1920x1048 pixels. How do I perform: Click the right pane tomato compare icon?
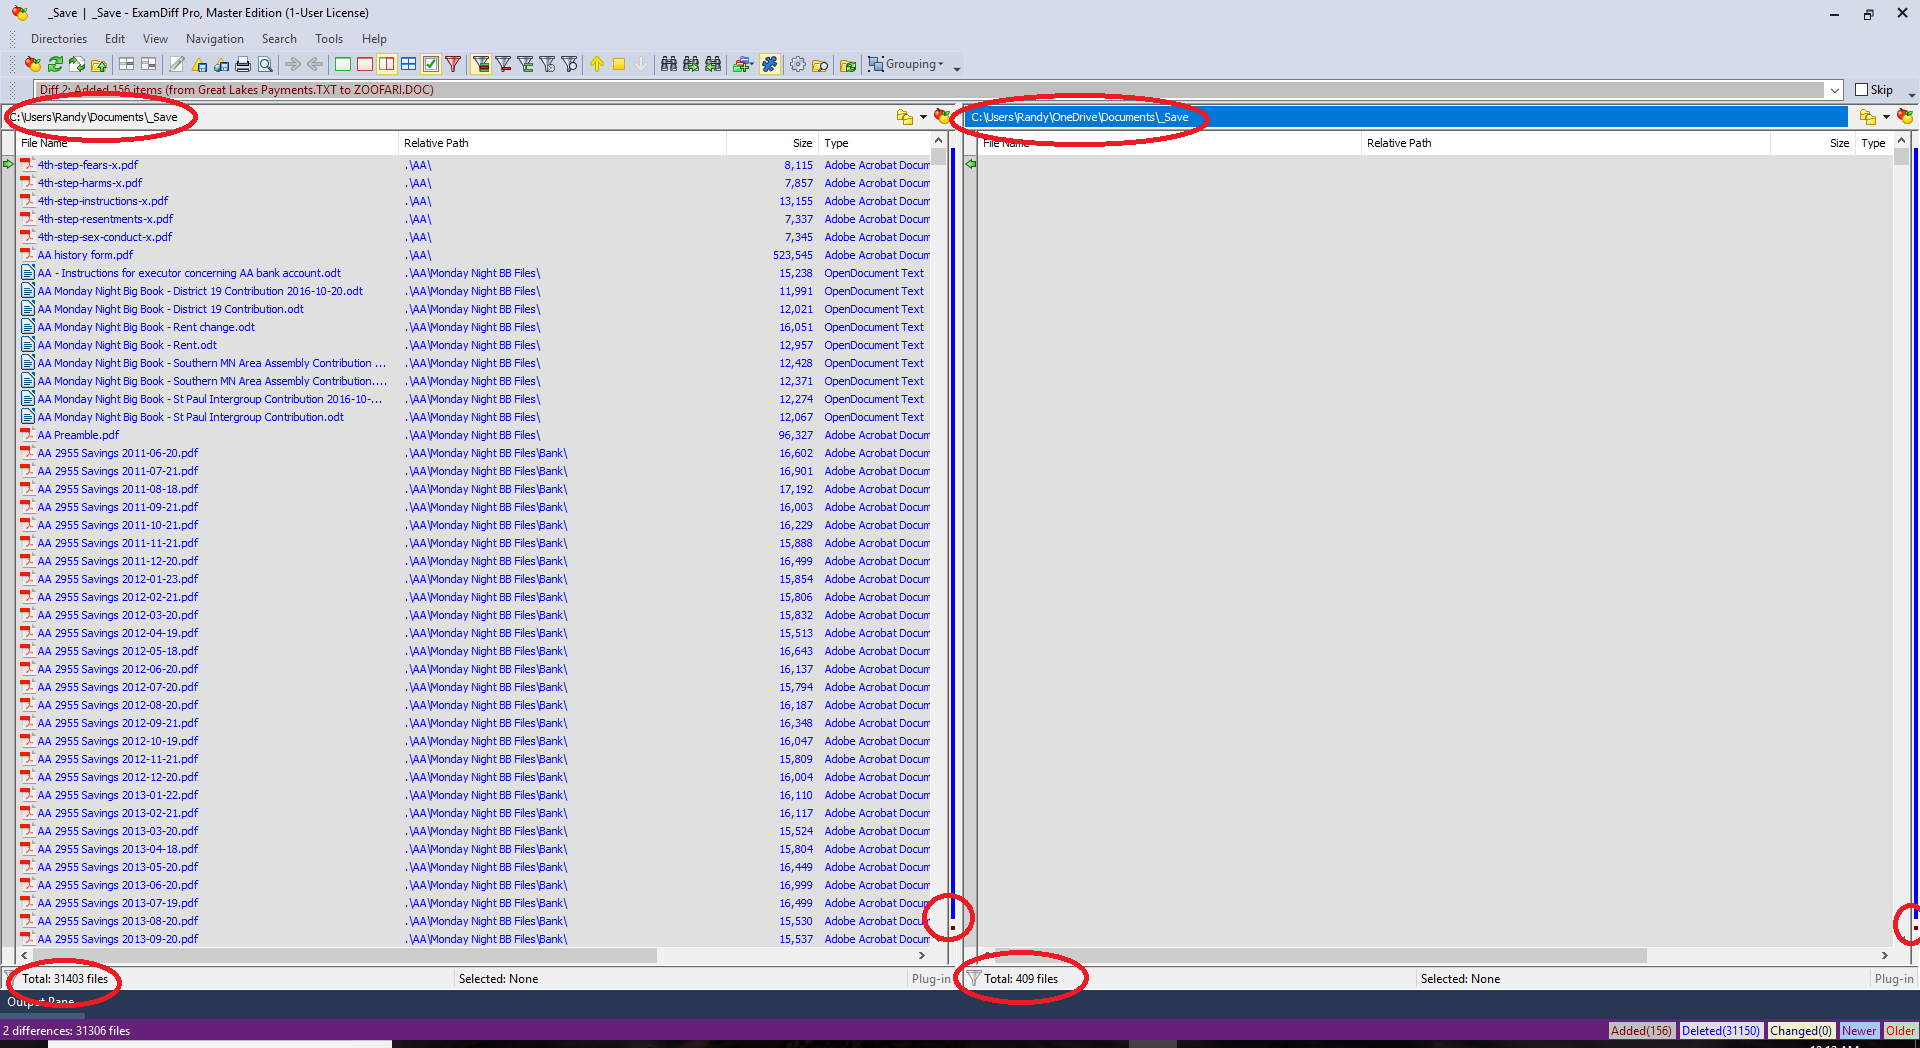click(x=1905, y=117)
